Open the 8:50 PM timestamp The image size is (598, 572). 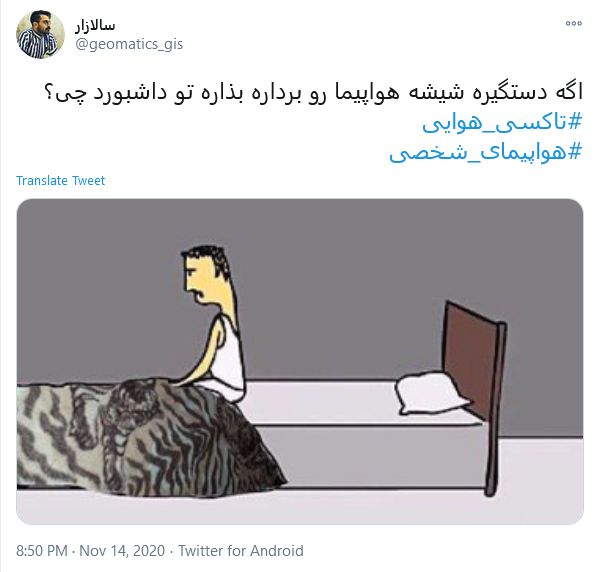click(x=42, y=551)
